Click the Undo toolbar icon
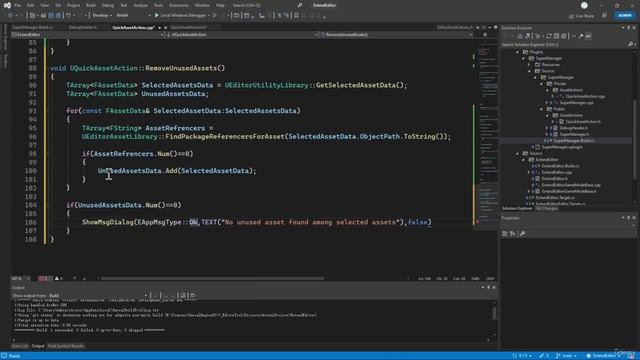The width and height of the screenshot is (640, 360). pos(69,16)
